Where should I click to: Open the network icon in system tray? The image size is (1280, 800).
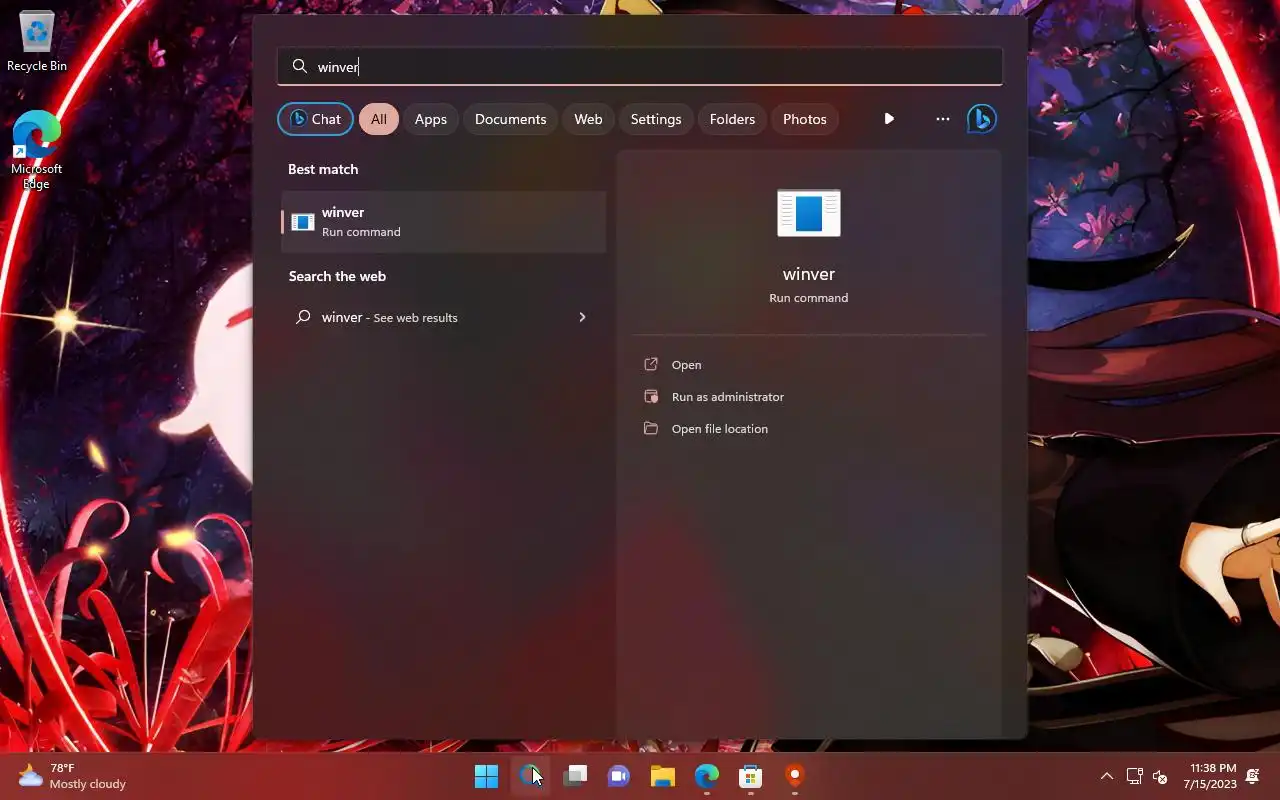tap(1135, 776)
